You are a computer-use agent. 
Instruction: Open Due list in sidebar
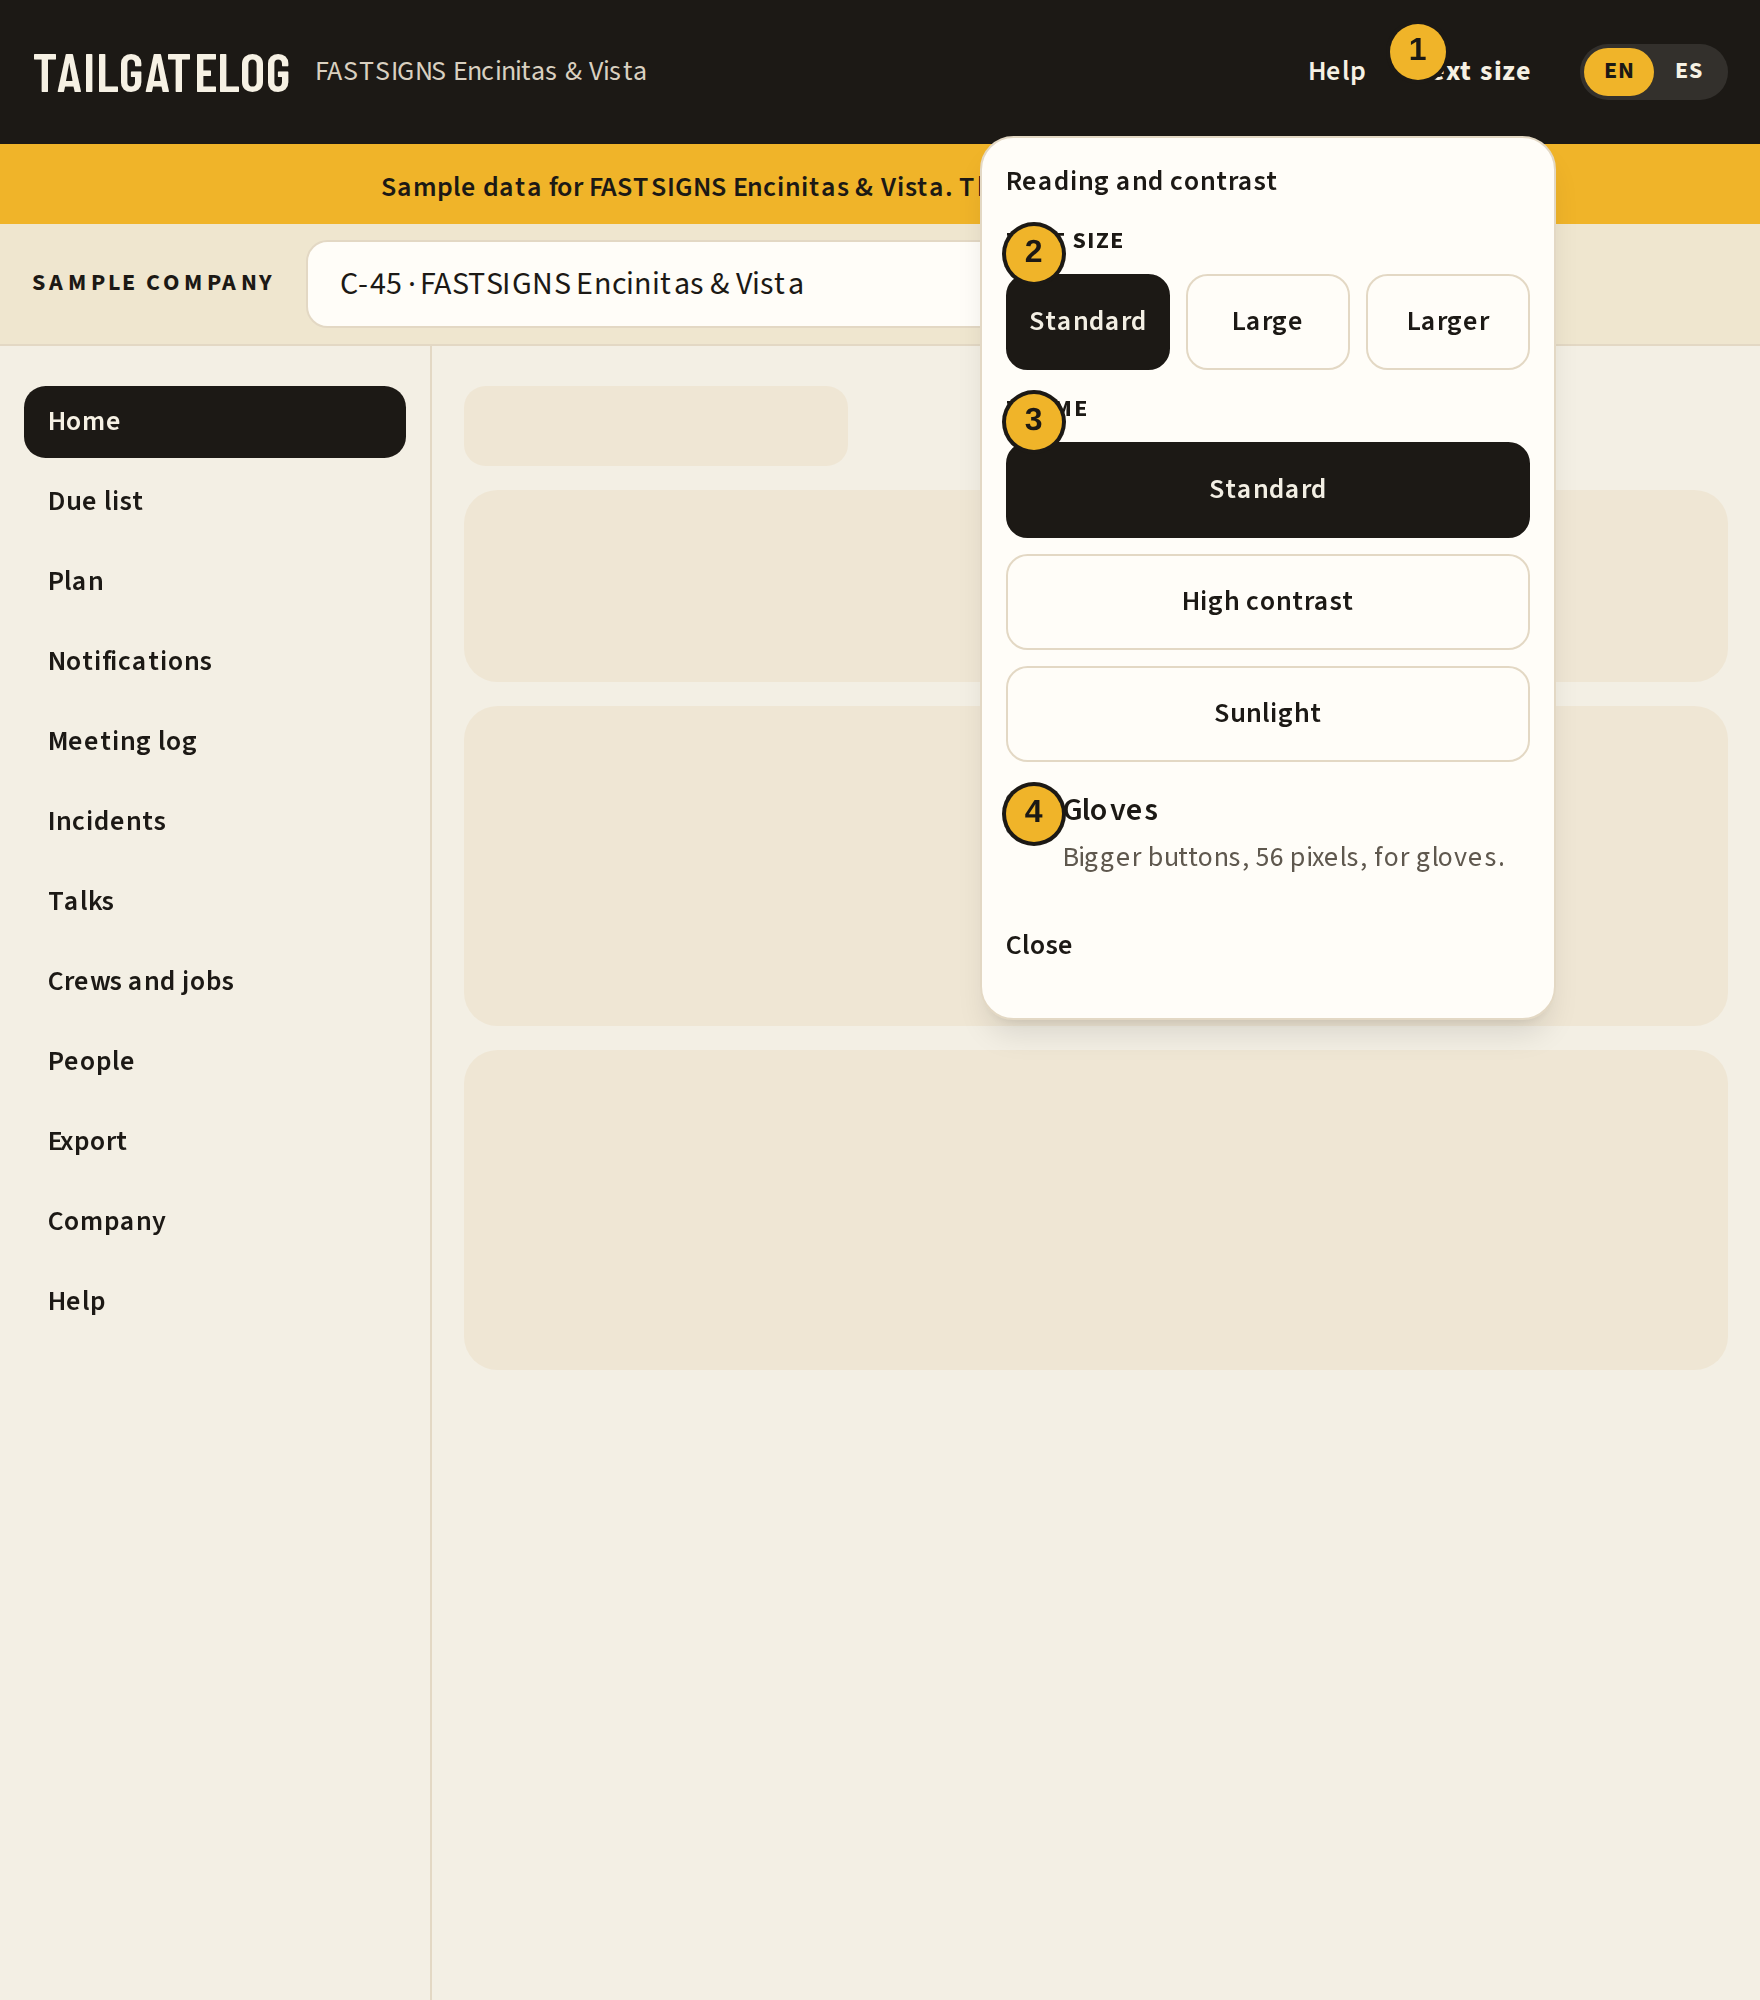215,502
